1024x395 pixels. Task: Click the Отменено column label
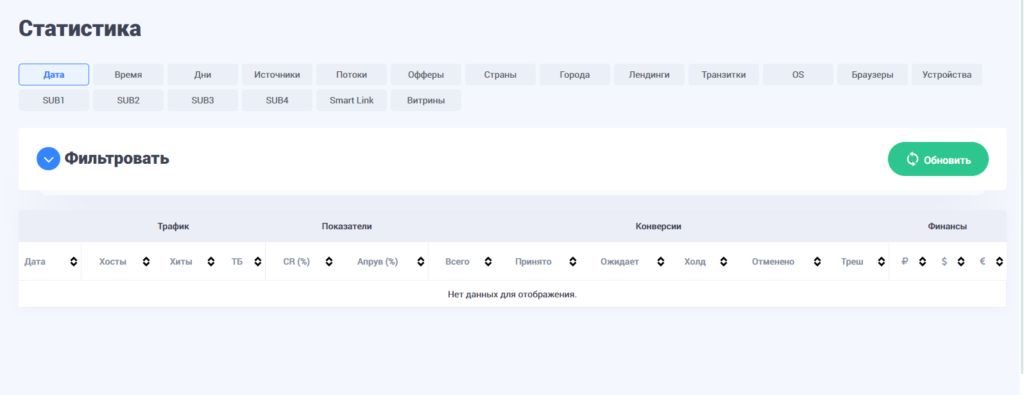pos(773,262)
